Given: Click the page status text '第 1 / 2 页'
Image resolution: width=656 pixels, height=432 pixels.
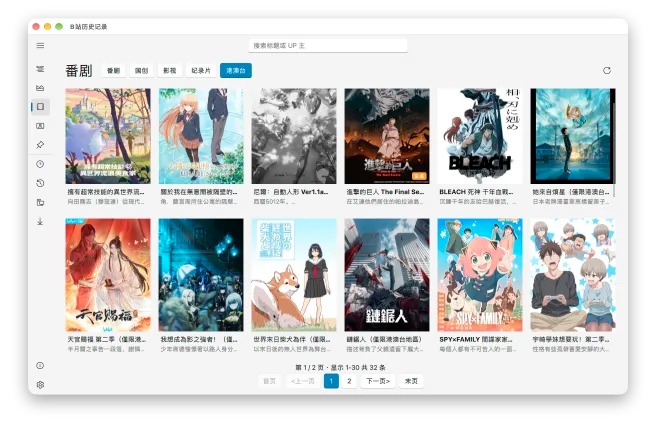Looking at the screenshot, I should tap(311, 368).
